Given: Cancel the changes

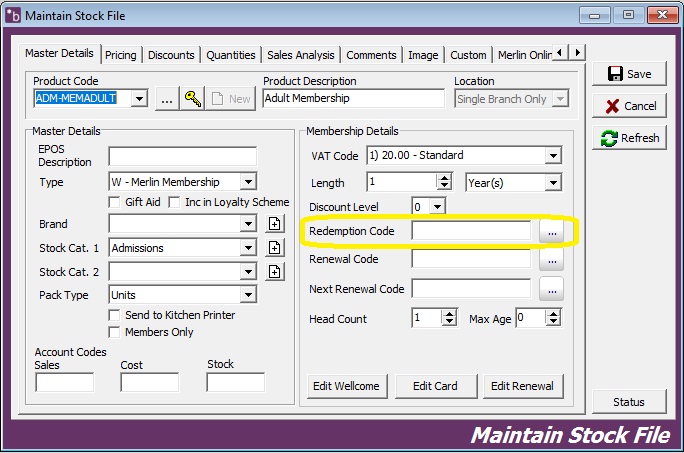Looking at the screenshot, I should pos(629,106).
